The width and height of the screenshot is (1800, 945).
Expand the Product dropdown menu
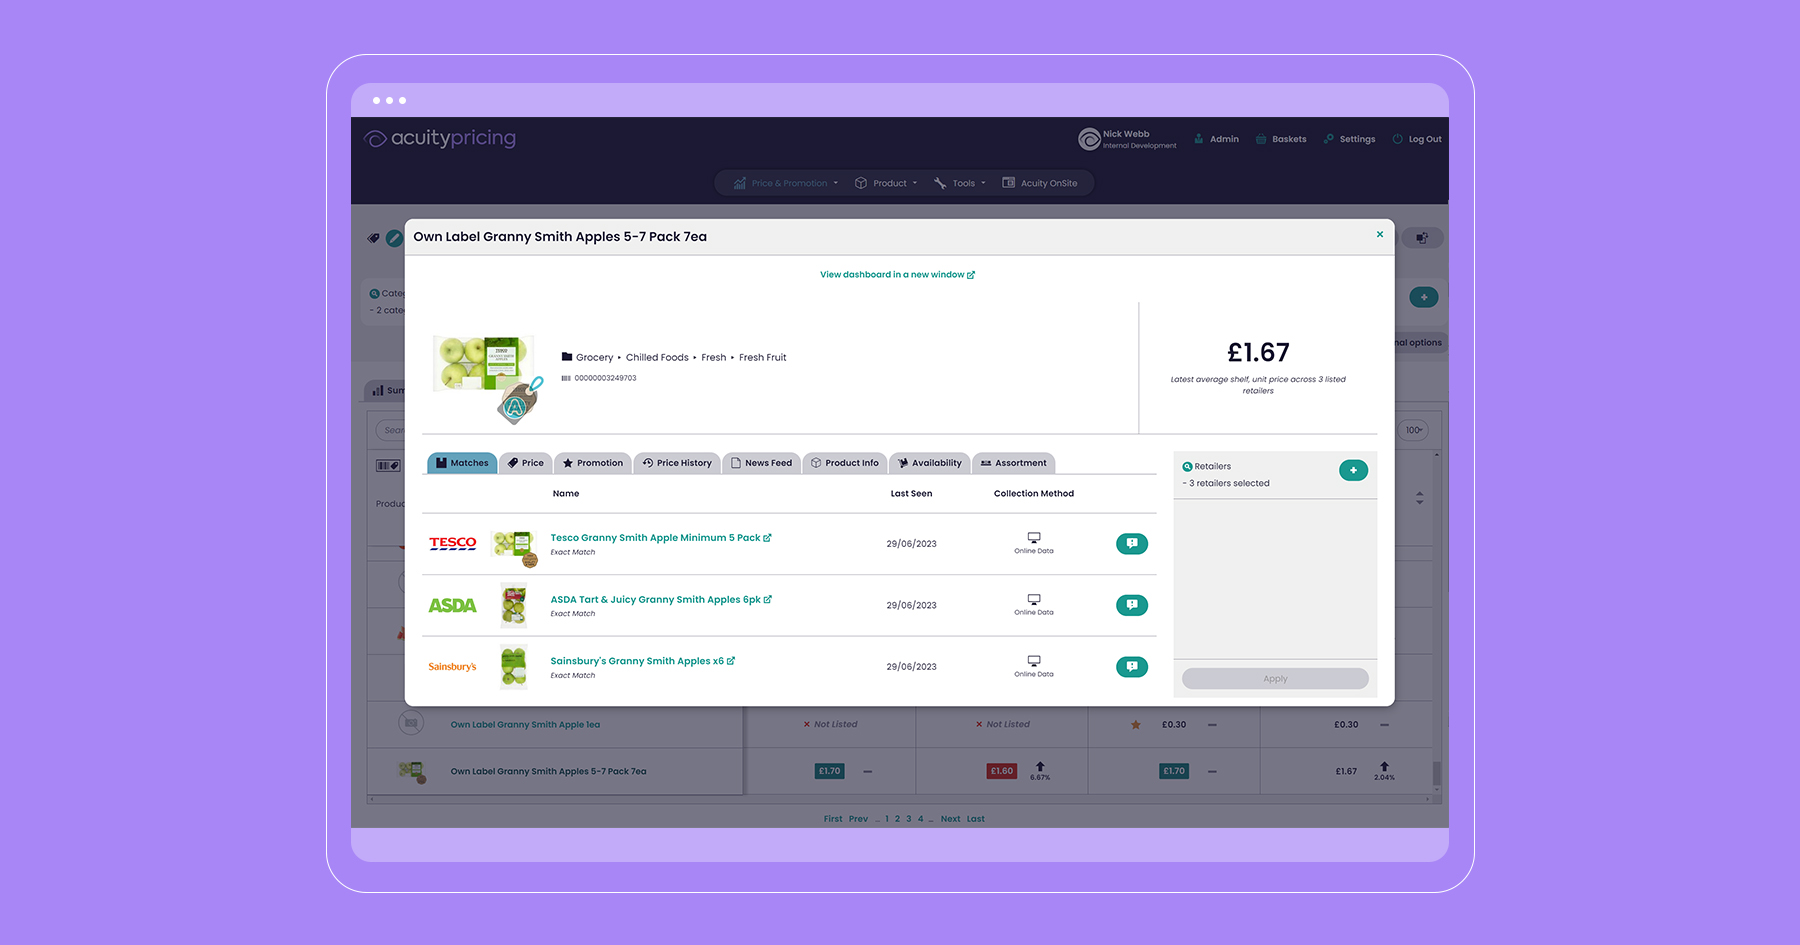(886, 183)
